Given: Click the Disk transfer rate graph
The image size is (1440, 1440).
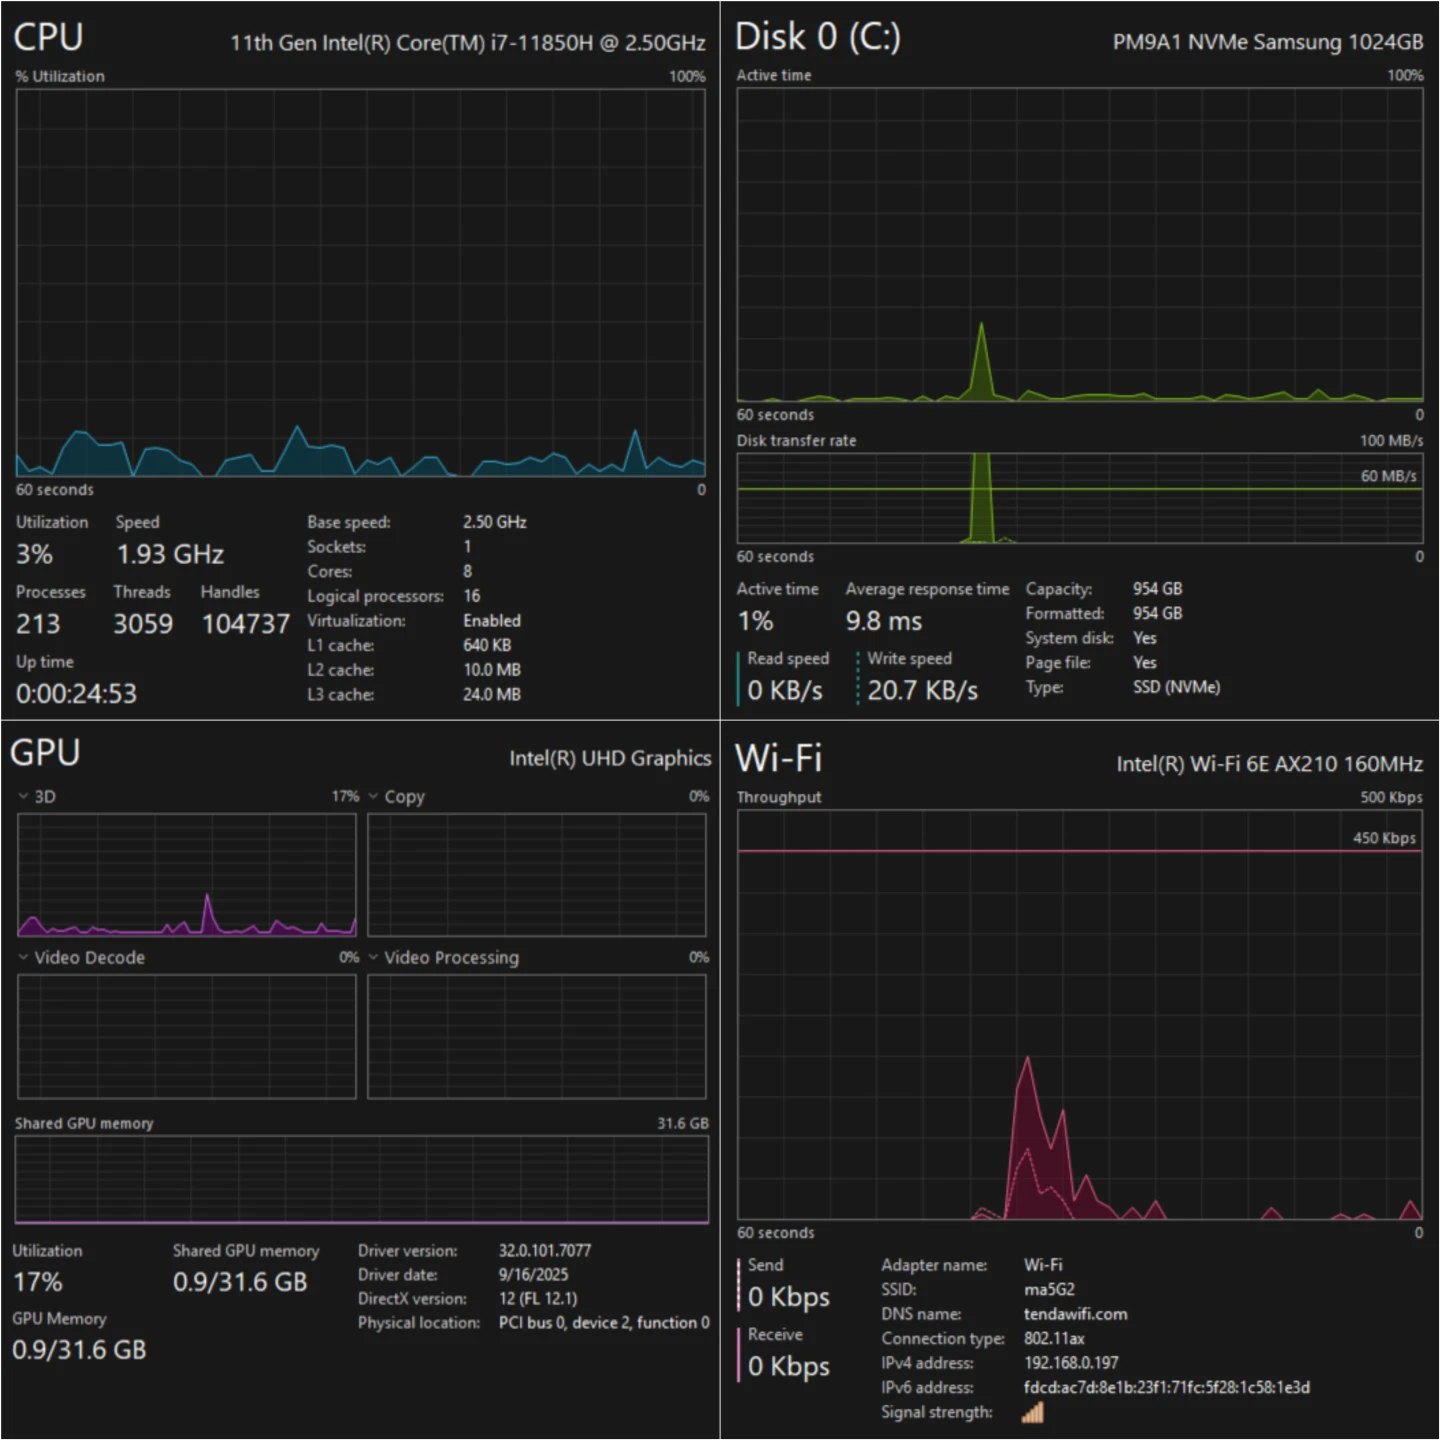Looking at the screenshot, I should (x=1079, y=498).
